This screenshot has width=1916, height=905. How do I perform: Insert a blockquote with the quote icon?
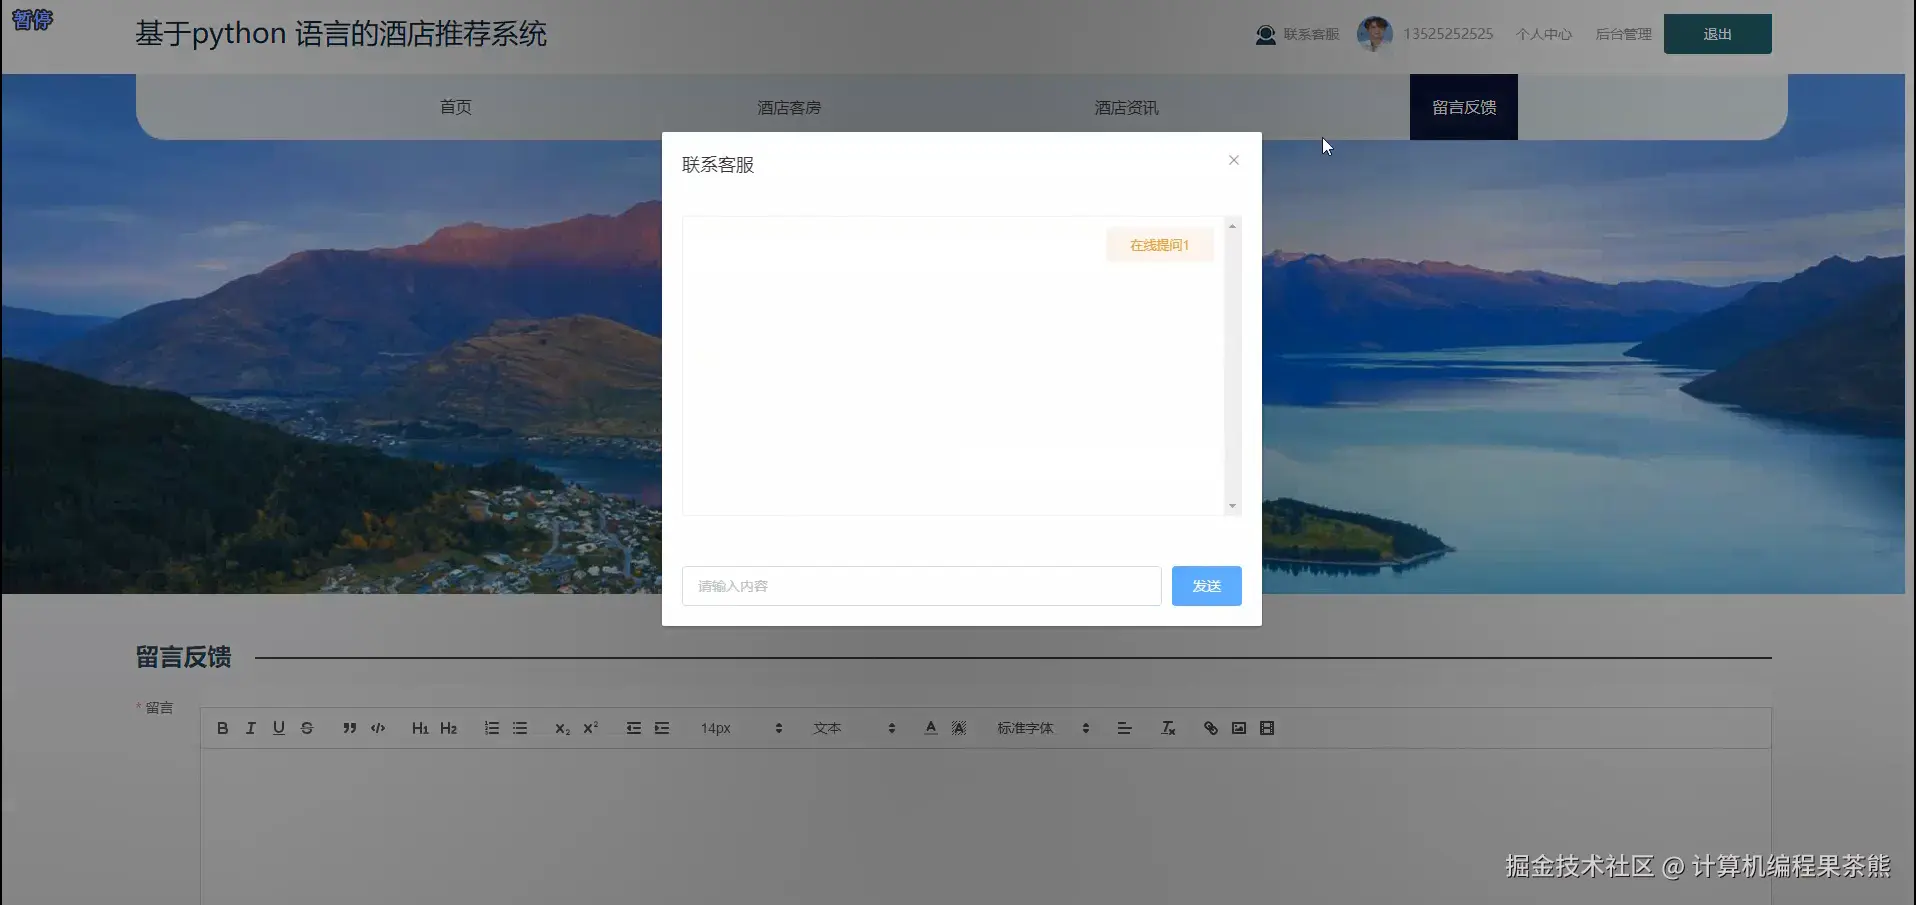click(349, 728)
